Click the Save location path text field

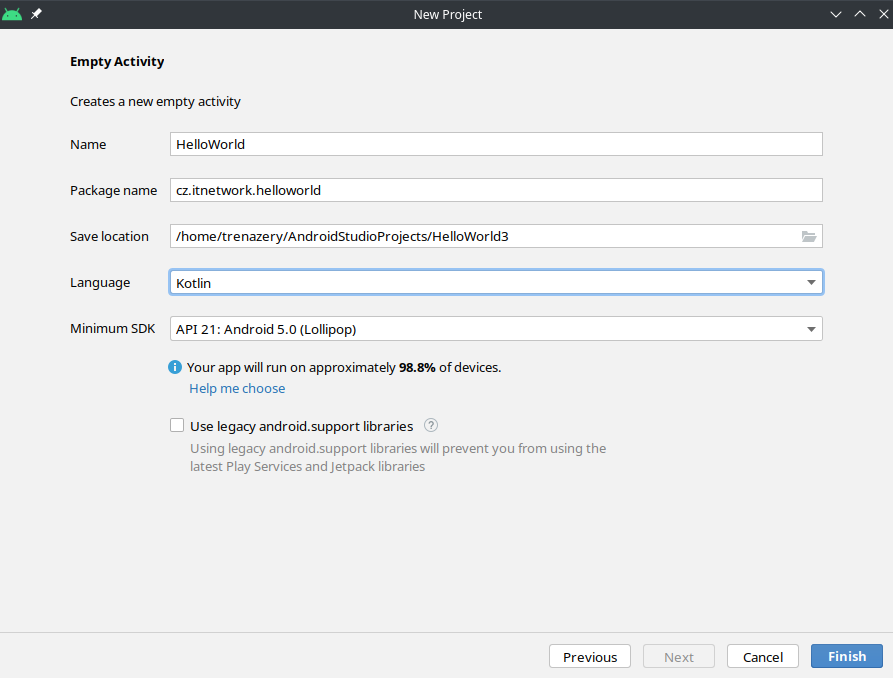480,237
